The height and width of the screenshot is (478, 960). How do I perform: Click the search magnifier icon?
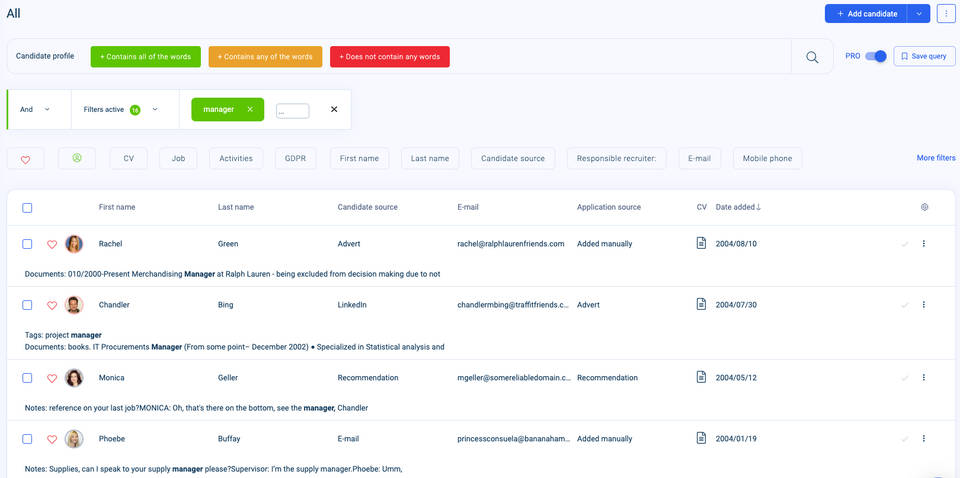[812, 57]
